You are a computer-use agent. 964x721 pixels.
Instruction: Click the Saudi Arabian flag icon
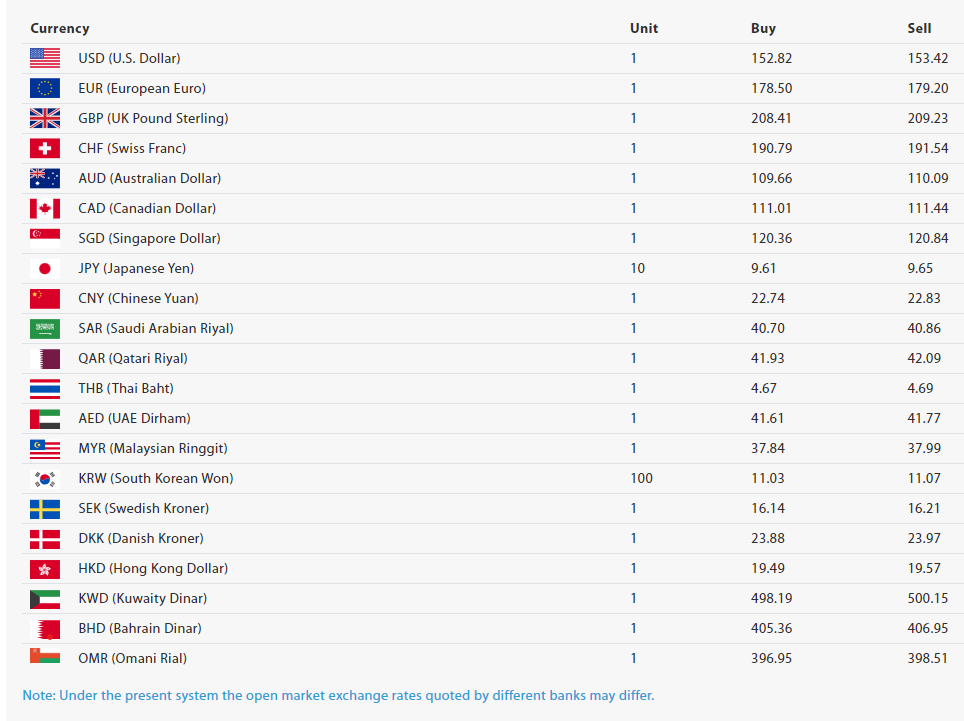[x=45, y=328]
